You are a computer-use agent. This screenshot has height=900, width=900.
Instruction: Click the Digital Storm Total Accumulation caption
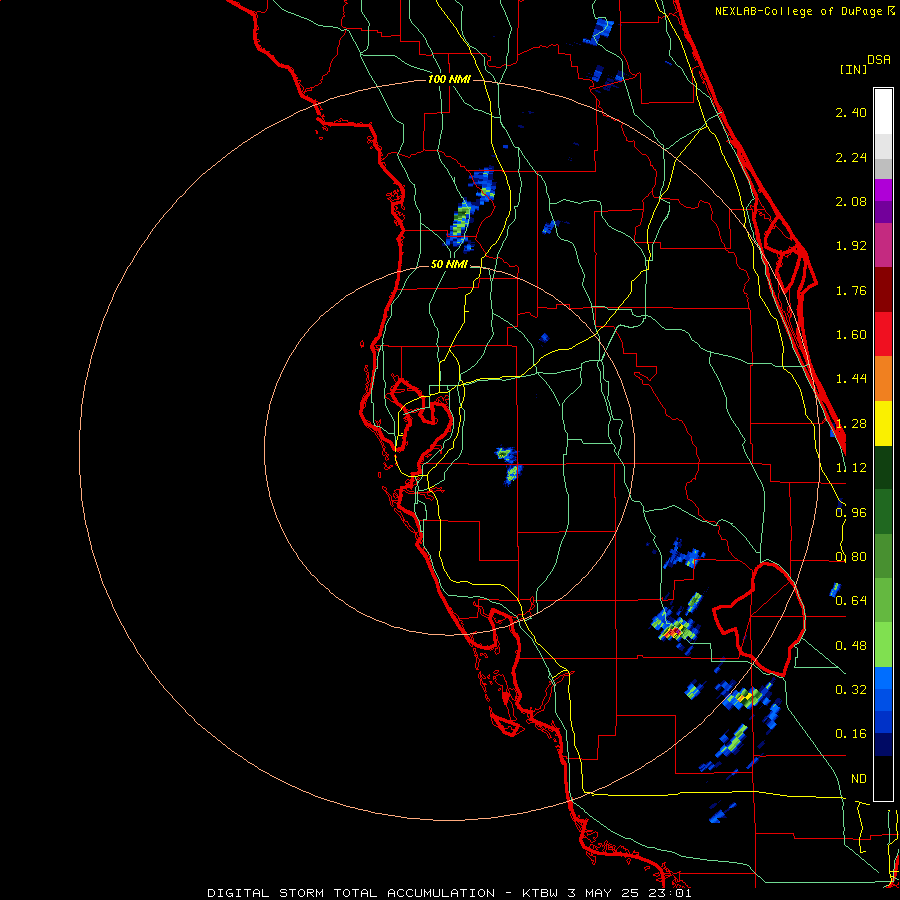click(449, 893)
